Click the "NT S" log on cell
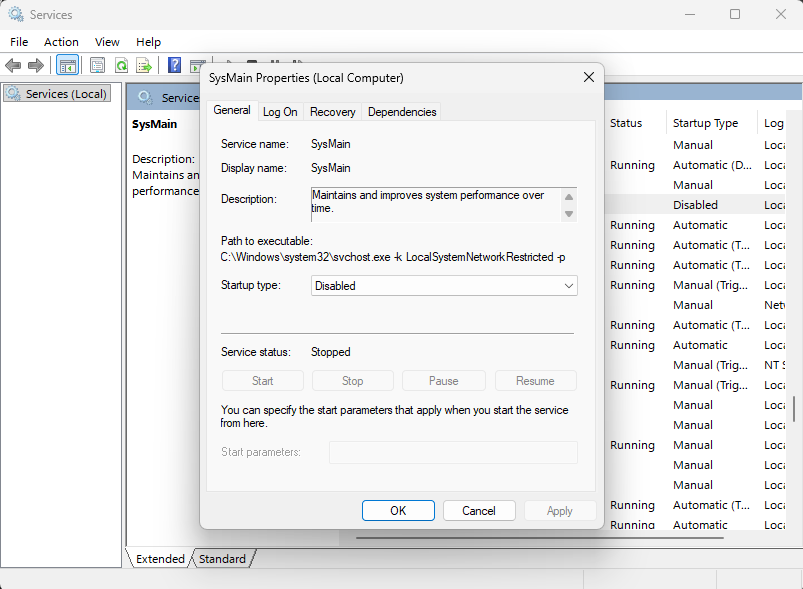This screenshot has width=803, height=589. 774,365
